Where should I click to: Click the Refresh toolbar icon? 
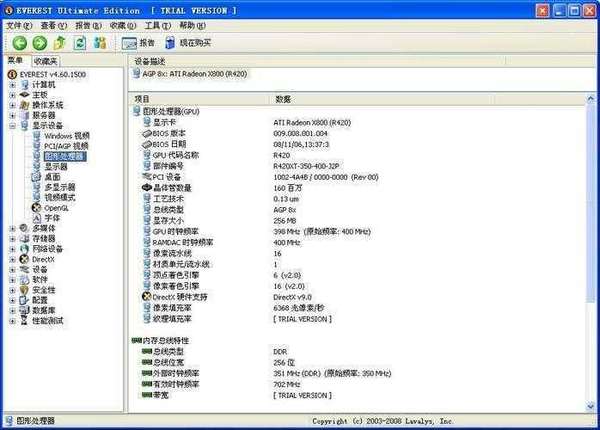point(80,43)
